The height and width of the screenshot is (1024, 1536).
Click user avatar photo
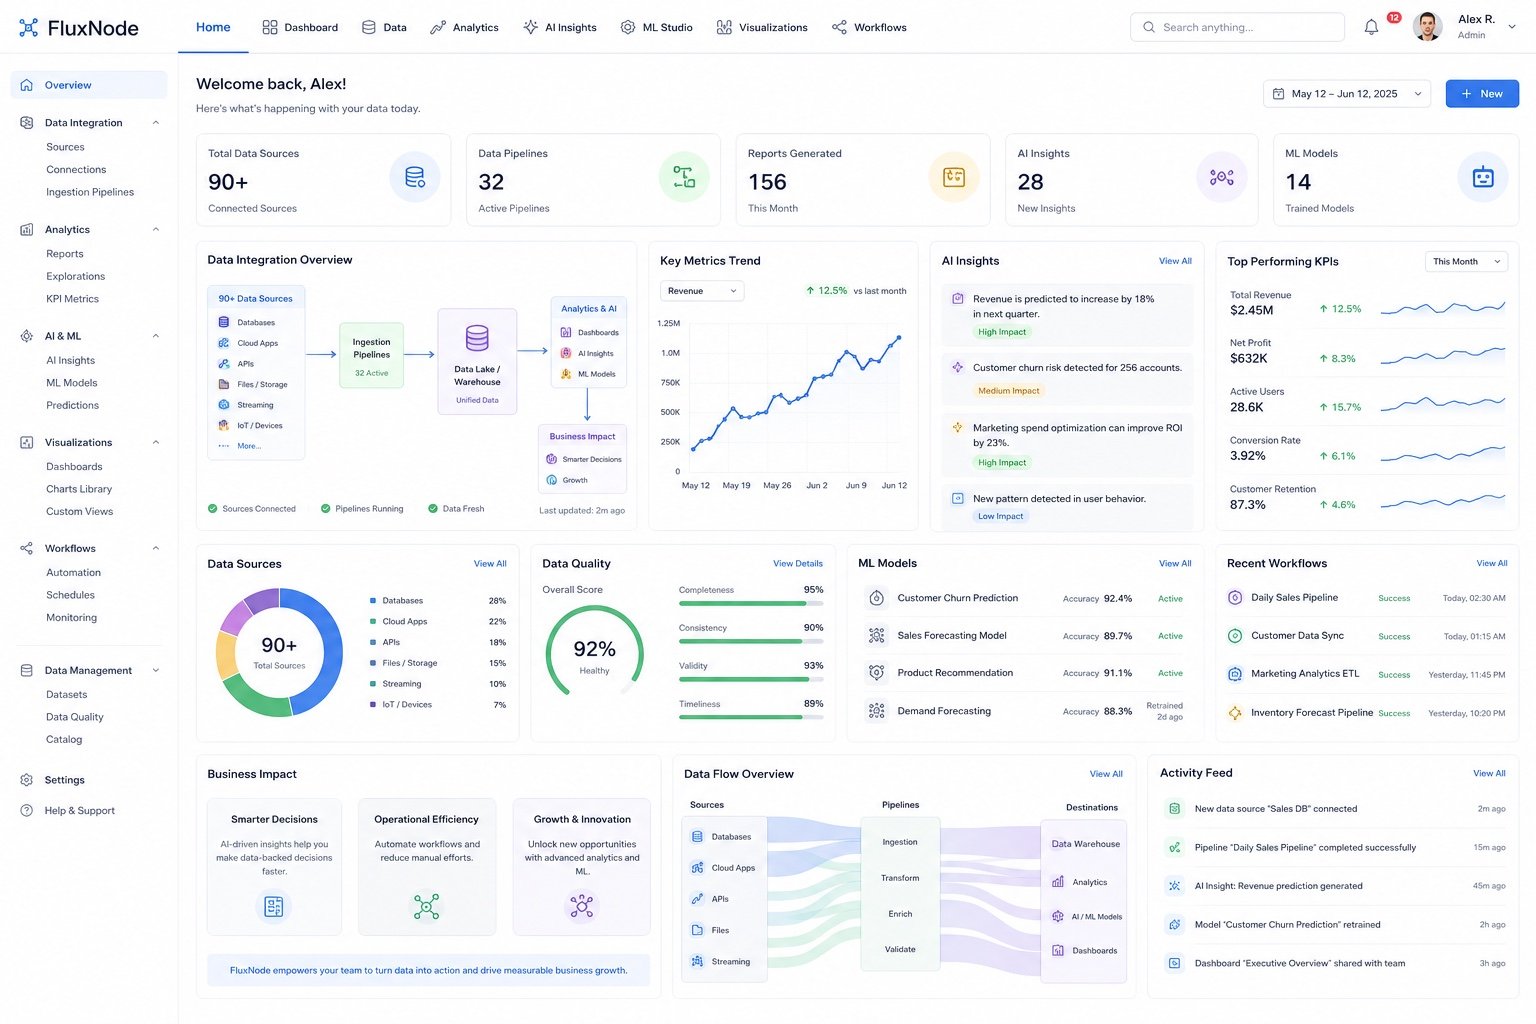point(1428,27)
